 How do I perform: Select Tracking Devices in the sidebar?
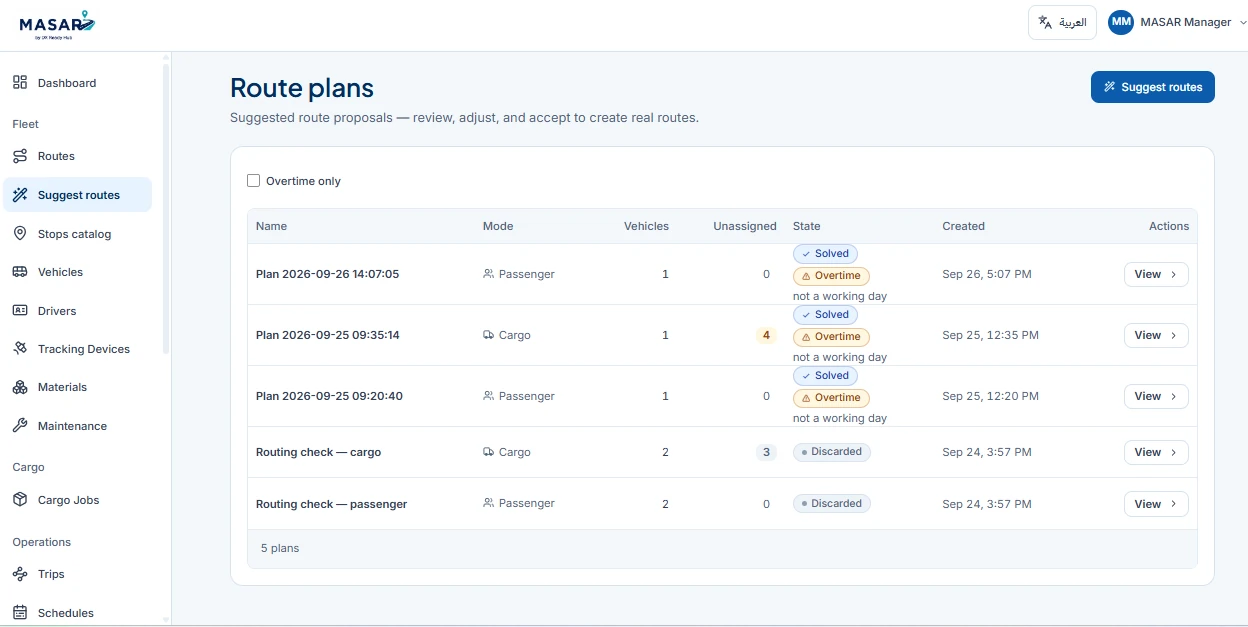[x=78, y=349]
